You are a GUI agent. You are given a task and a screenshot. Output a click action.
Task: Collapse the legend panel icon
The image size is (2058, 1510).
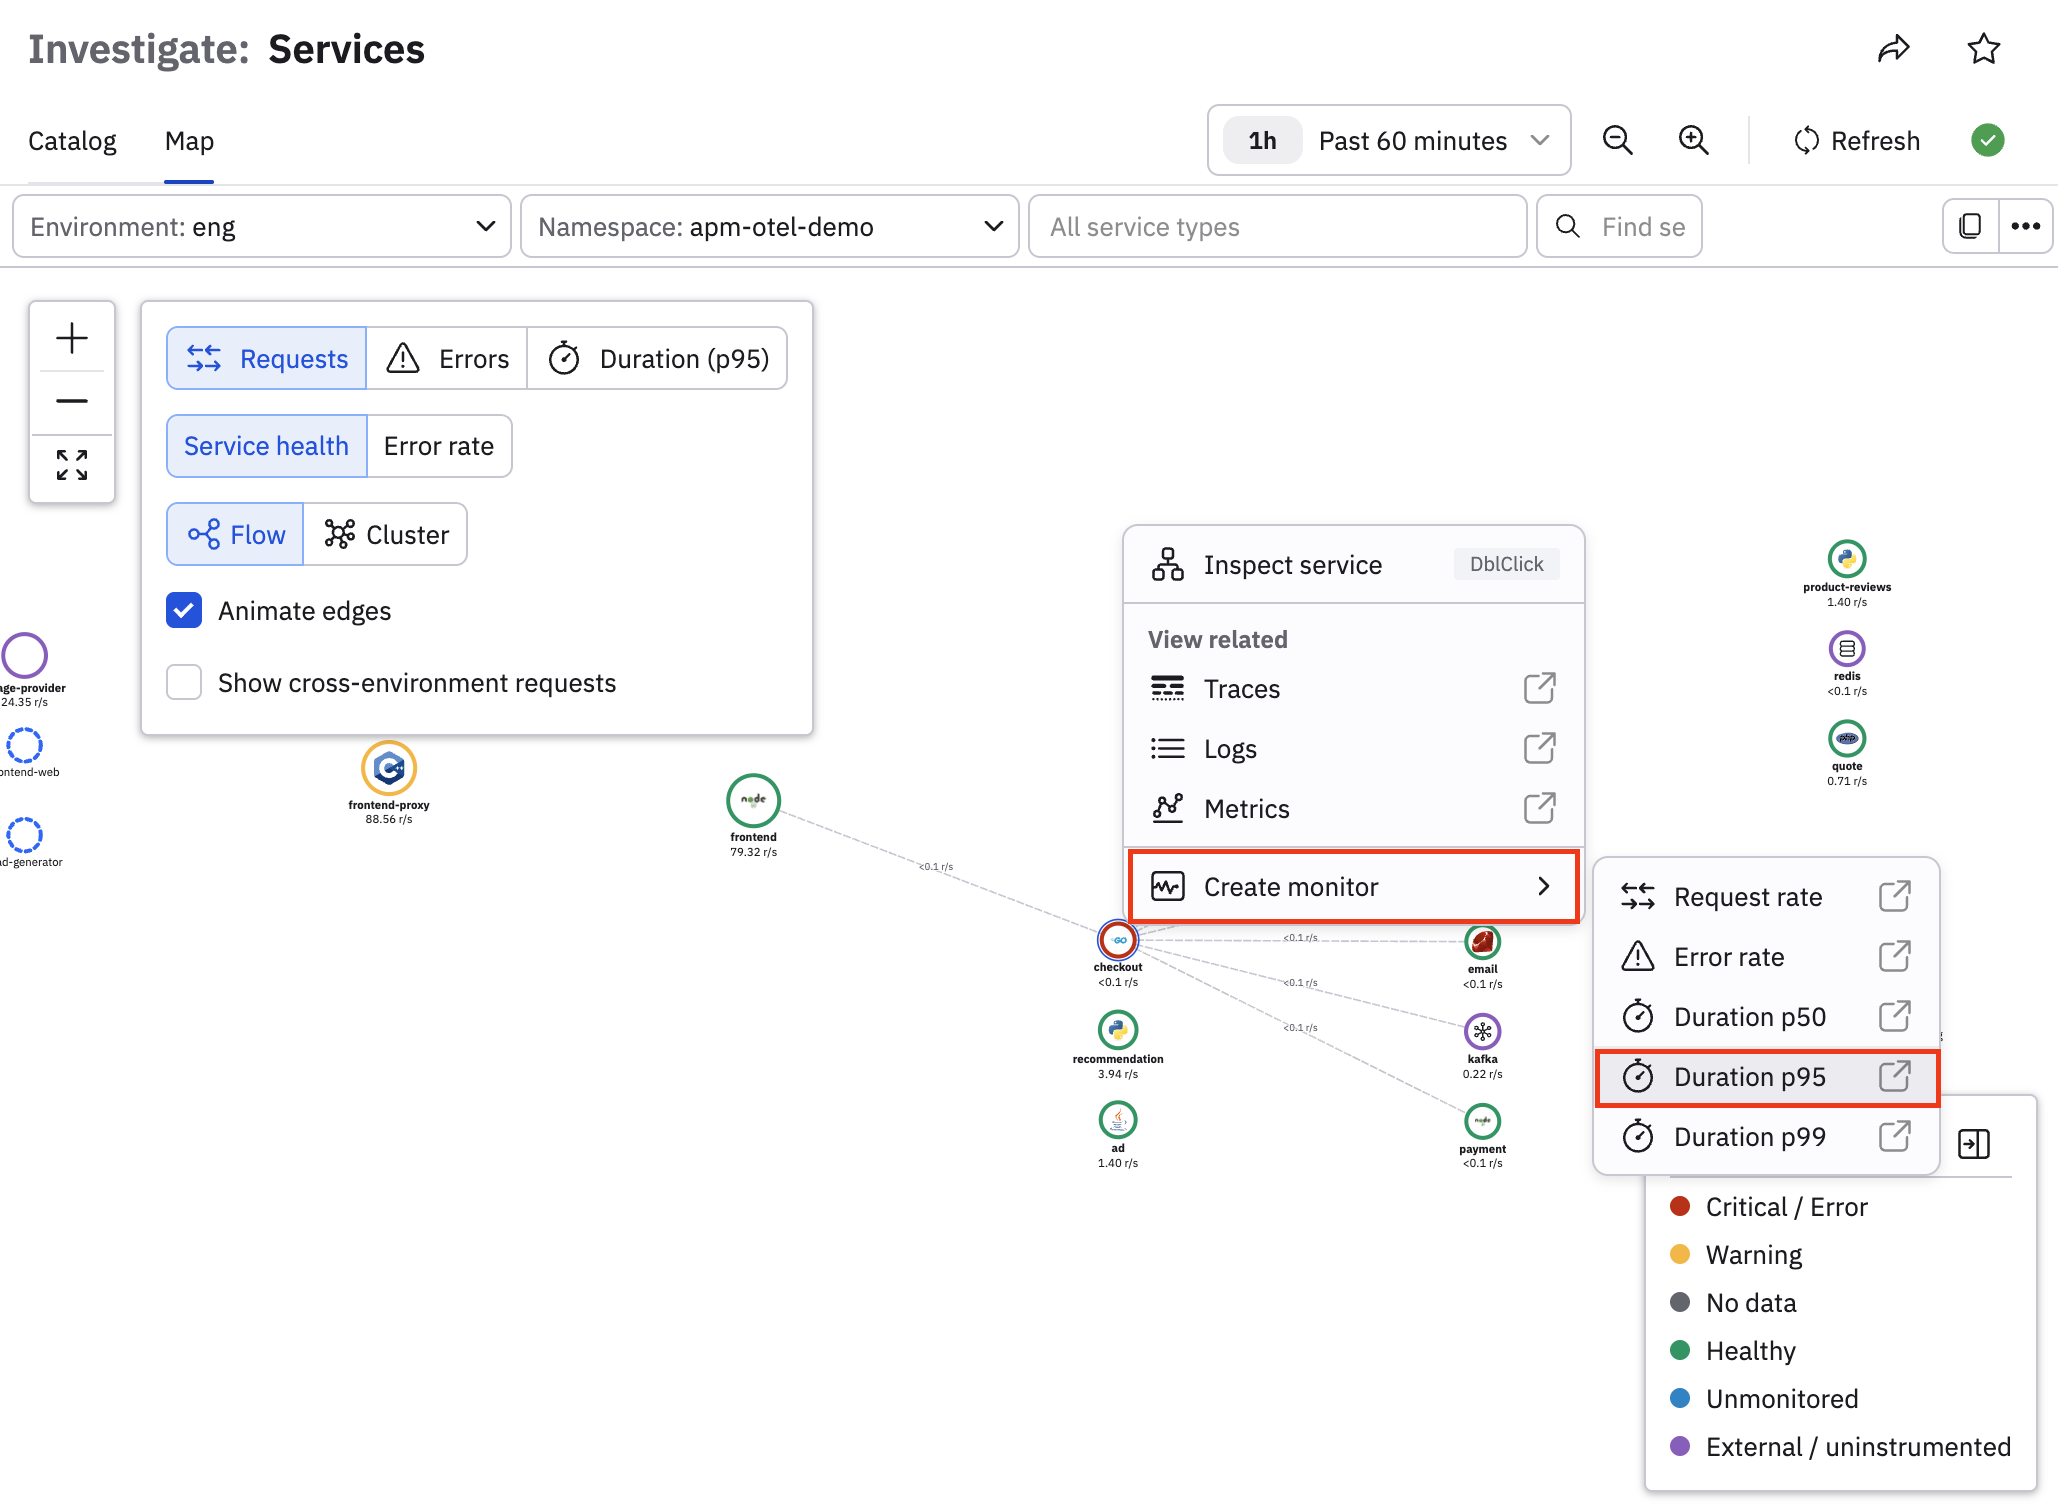click(1974, 1143)
